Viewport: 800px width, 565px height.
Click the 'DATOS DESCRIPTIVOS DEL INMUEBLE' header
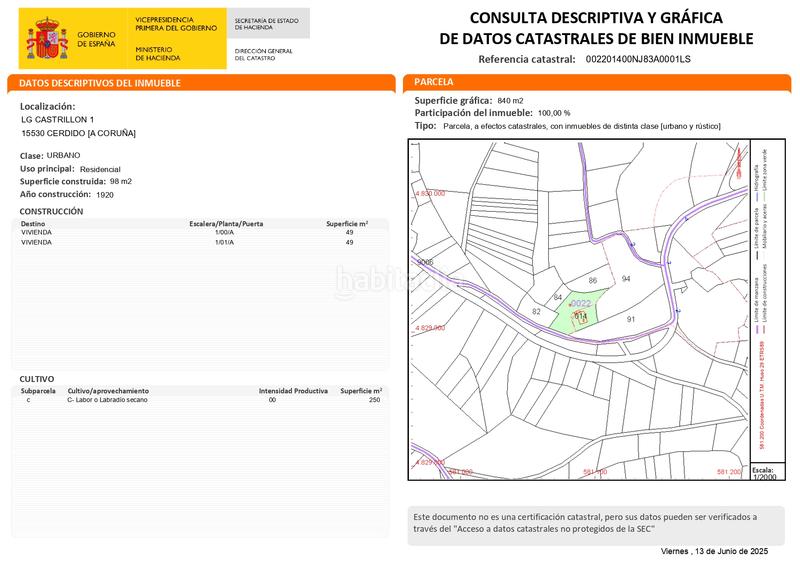click(x=100, y=83)
